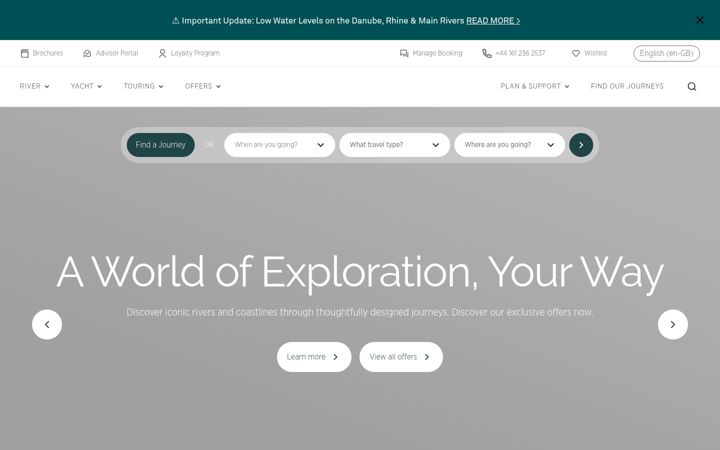Click the search magnifier icon
The image size is (720, 450).
click(x=692, y=86)
